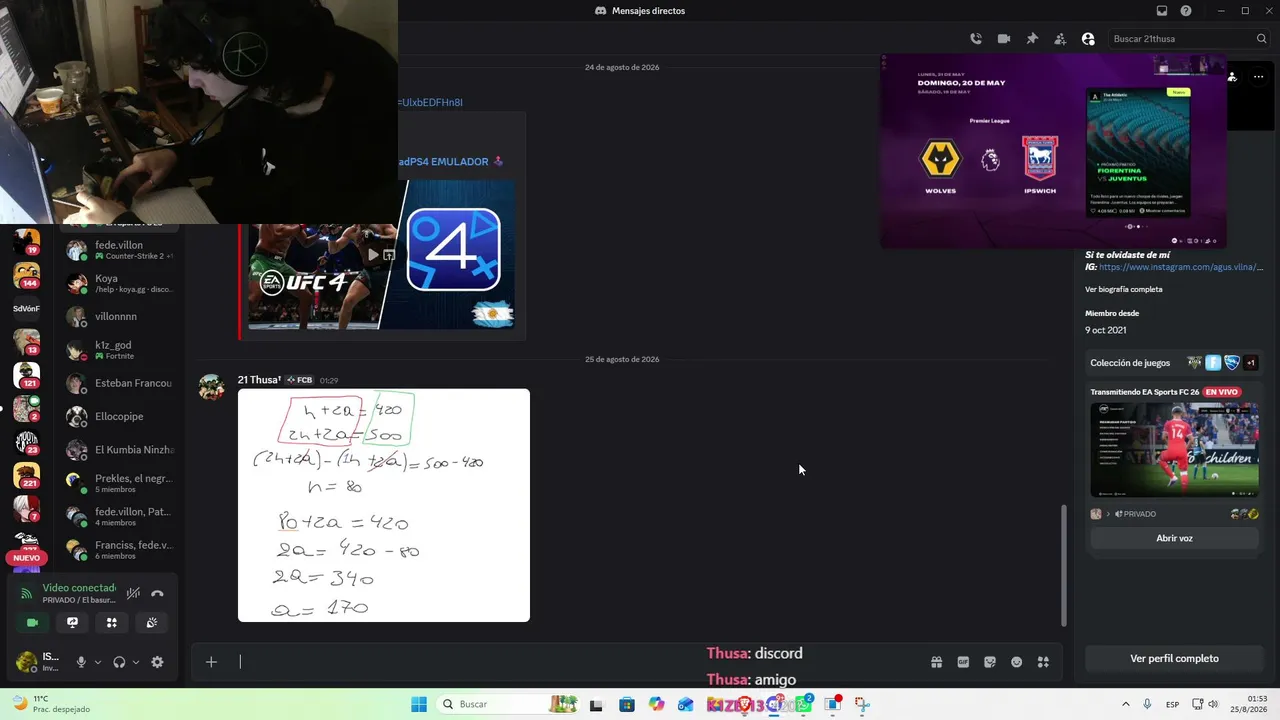The height and width of the screenshot is (720, 1280).
Task: Open the SdVönF server
Action: point(26,308)
